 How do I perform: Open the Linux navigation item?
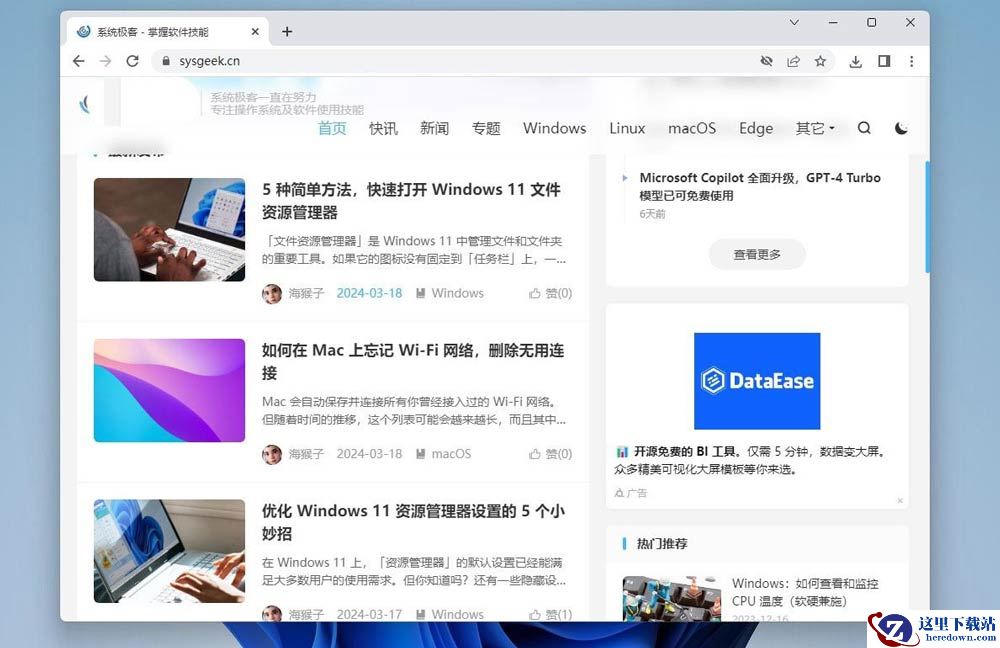click(627, 128)
